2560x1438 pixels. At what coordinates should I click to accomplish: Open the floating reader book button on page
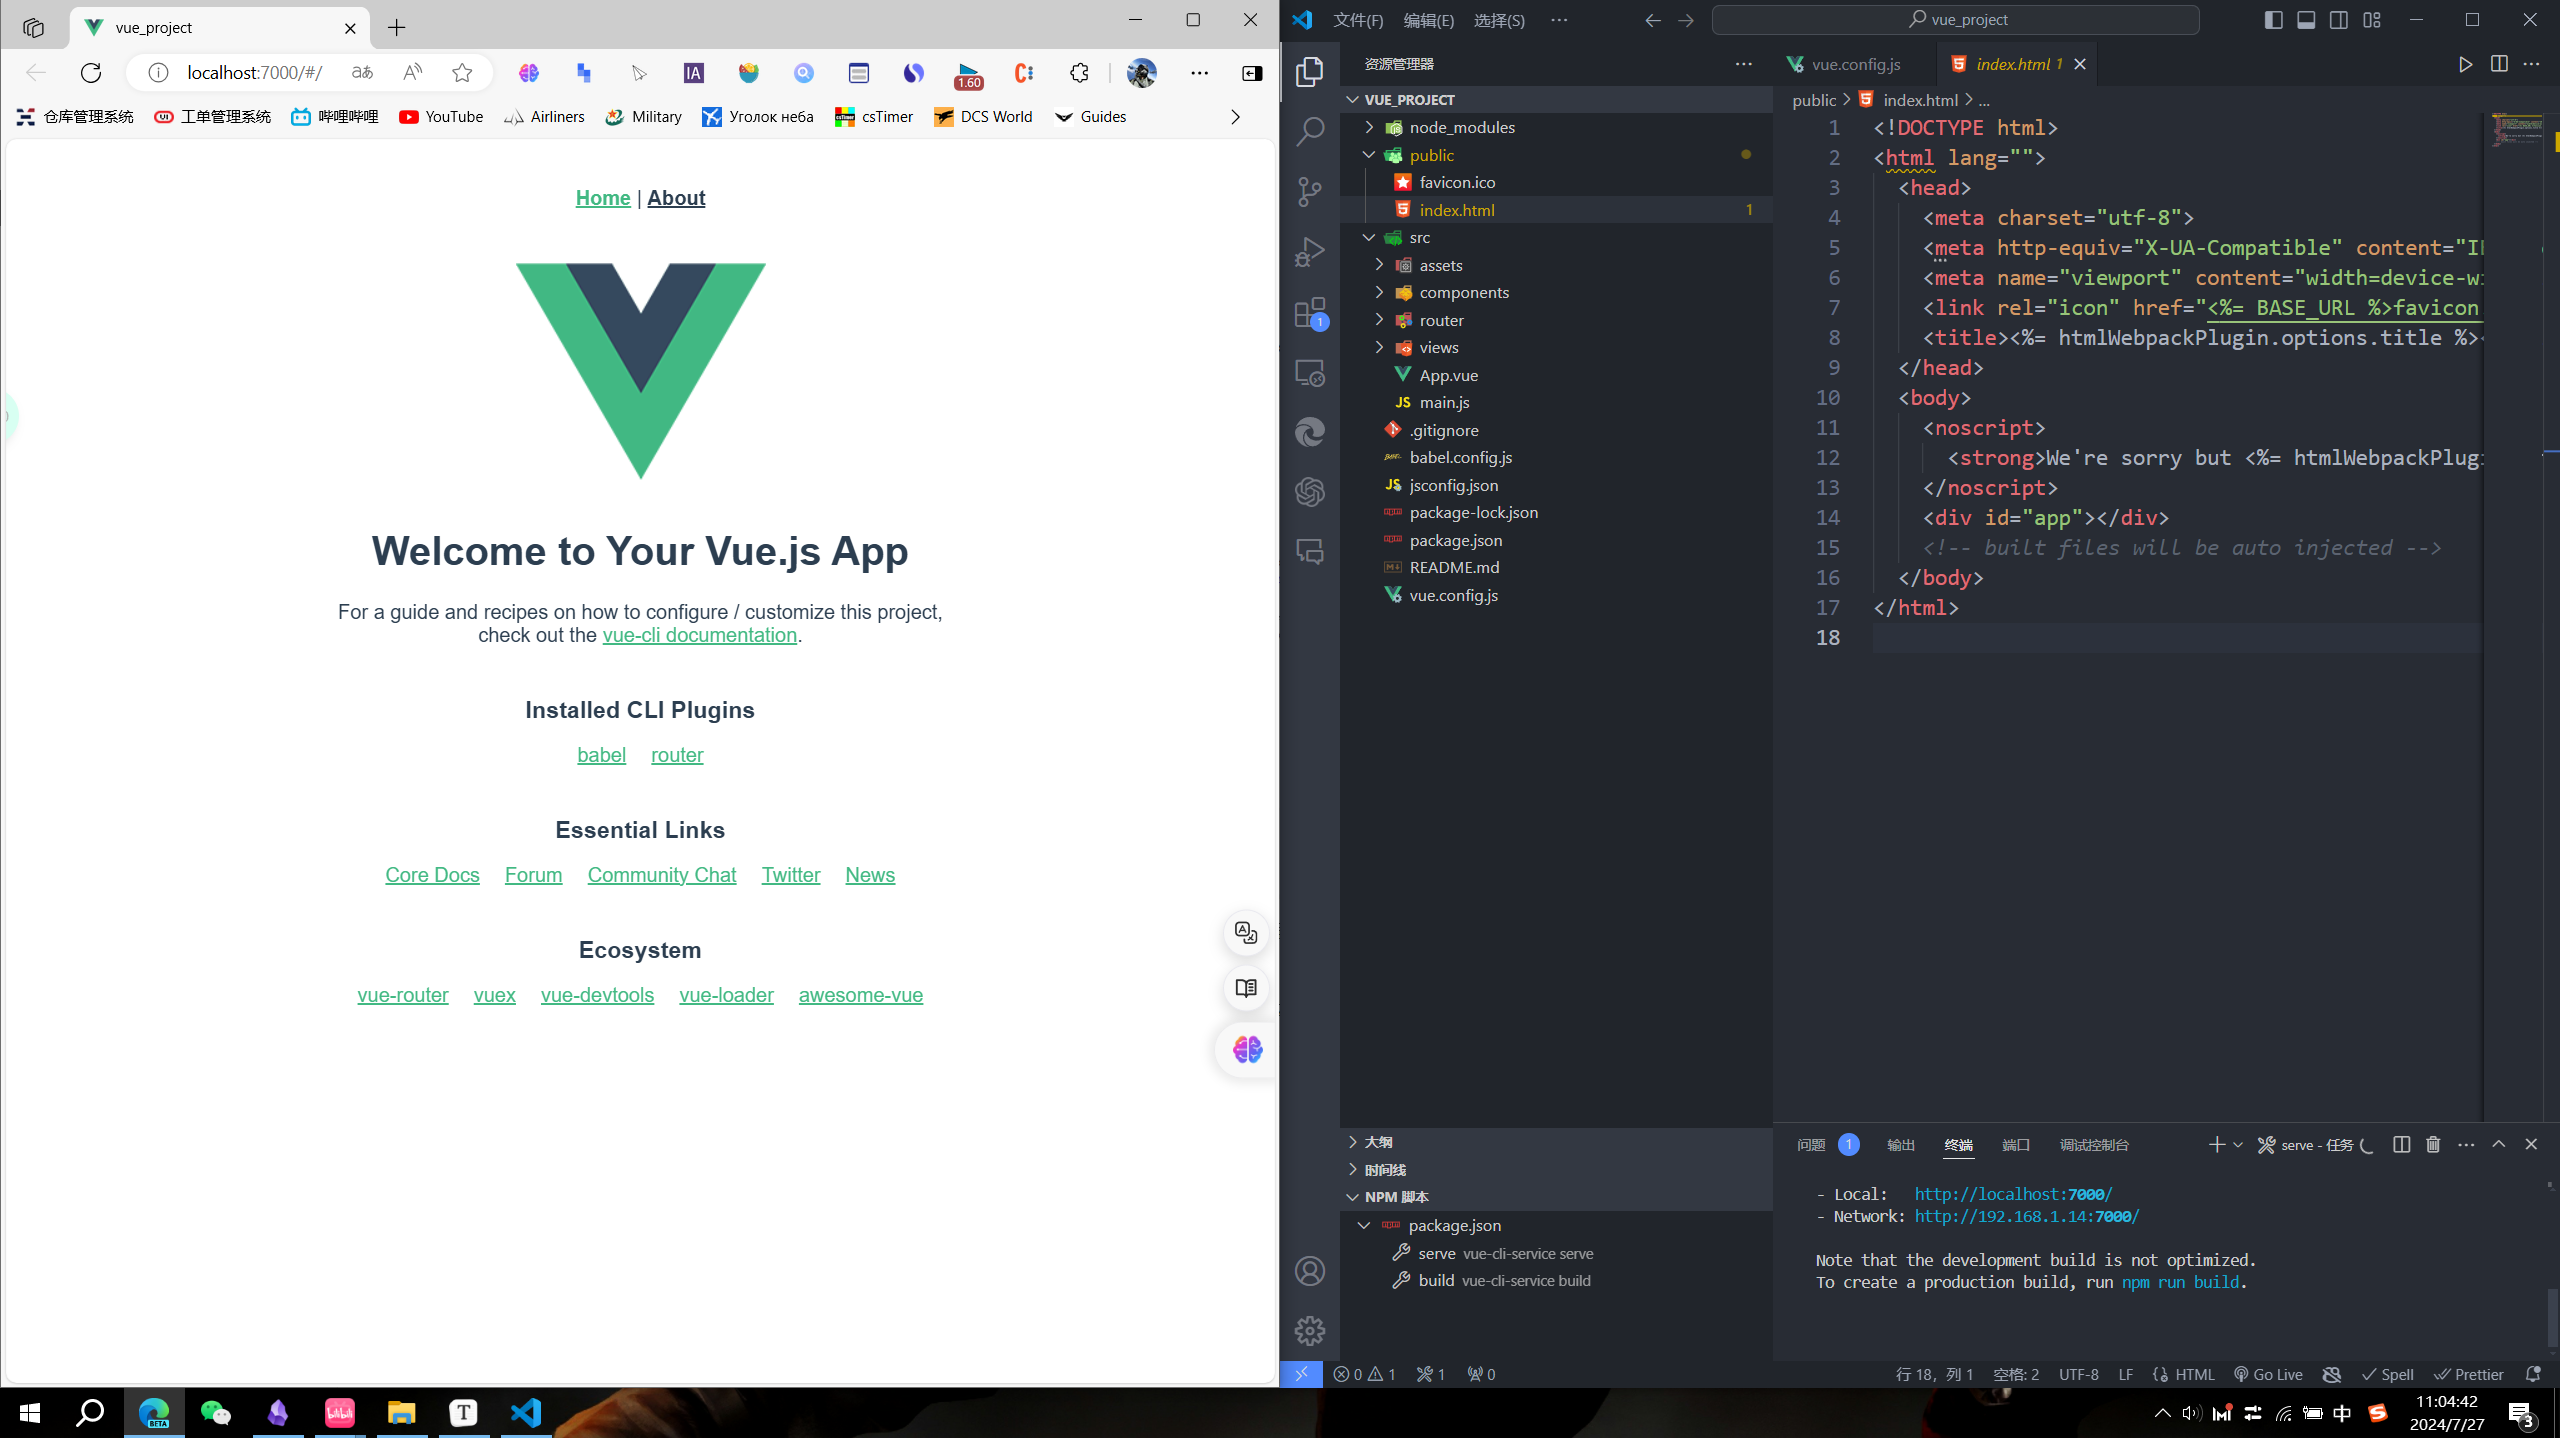point(1246,989)
